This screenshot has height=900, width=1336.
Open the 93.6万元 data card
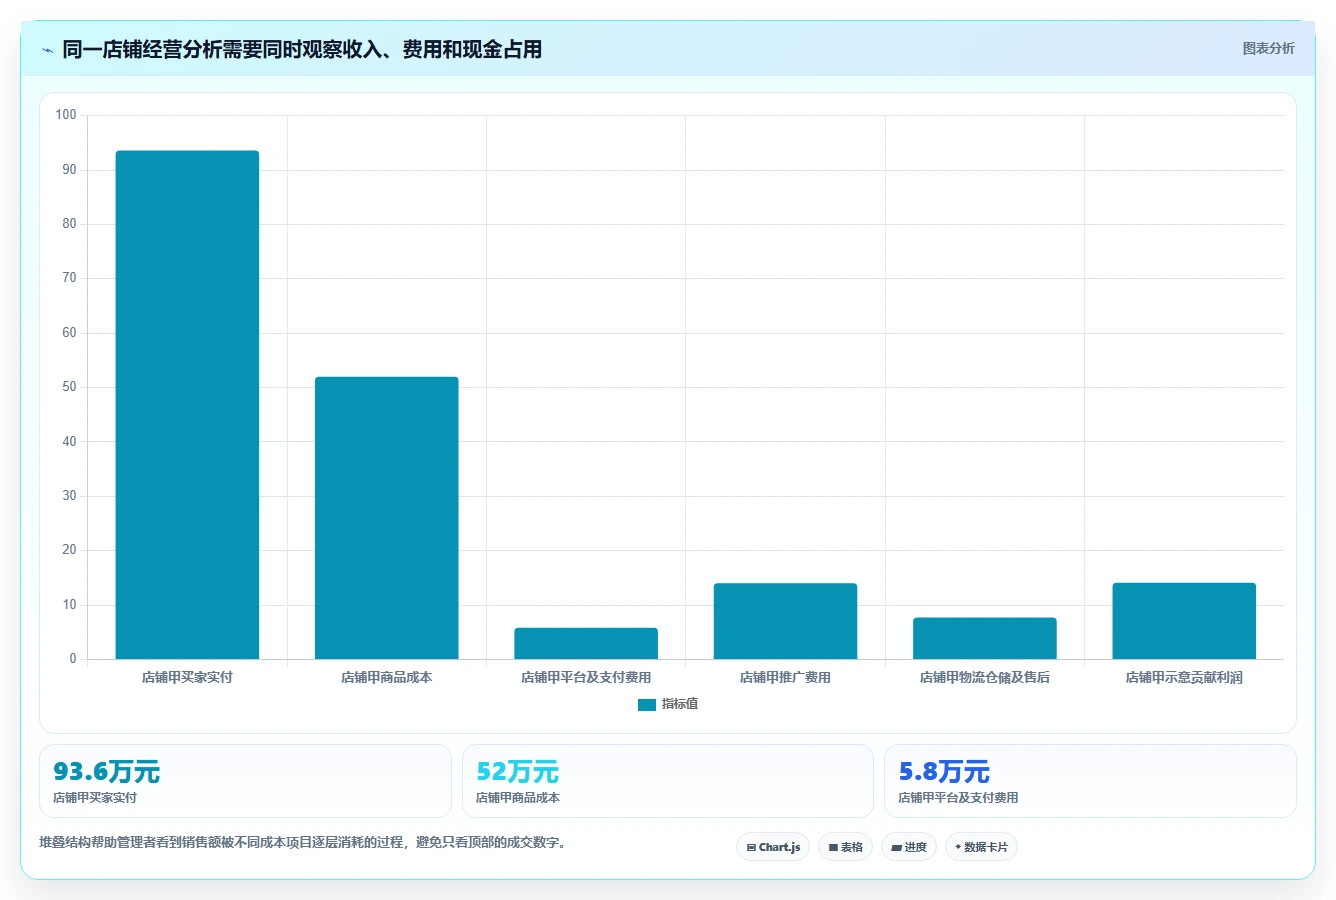(245, 781)
